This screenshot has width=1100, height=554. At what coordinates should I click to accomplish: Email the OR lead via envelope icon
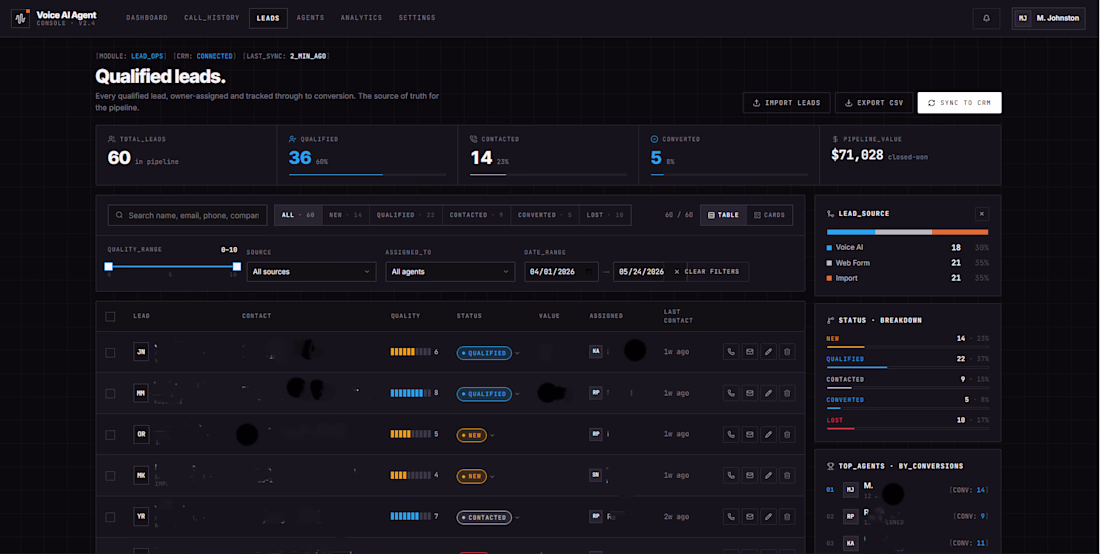[x=749, y=435]
